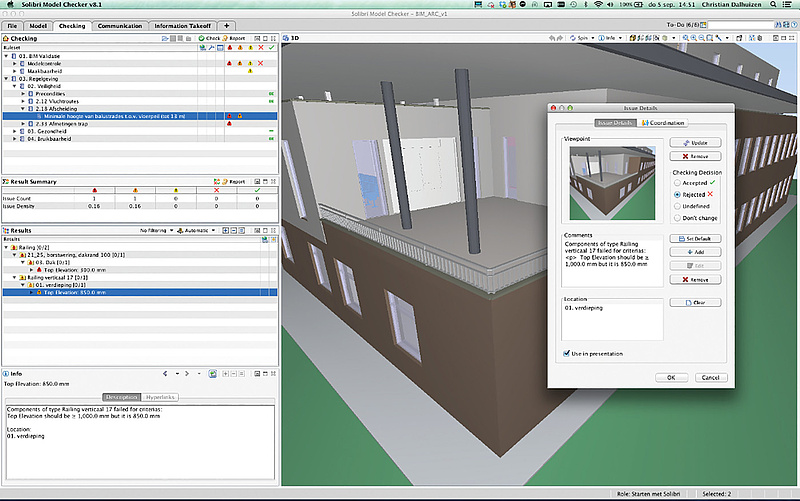Click the forward arrow in 3D view toolbar
Viewport: 800px width, 501px height.
(560, 38)
